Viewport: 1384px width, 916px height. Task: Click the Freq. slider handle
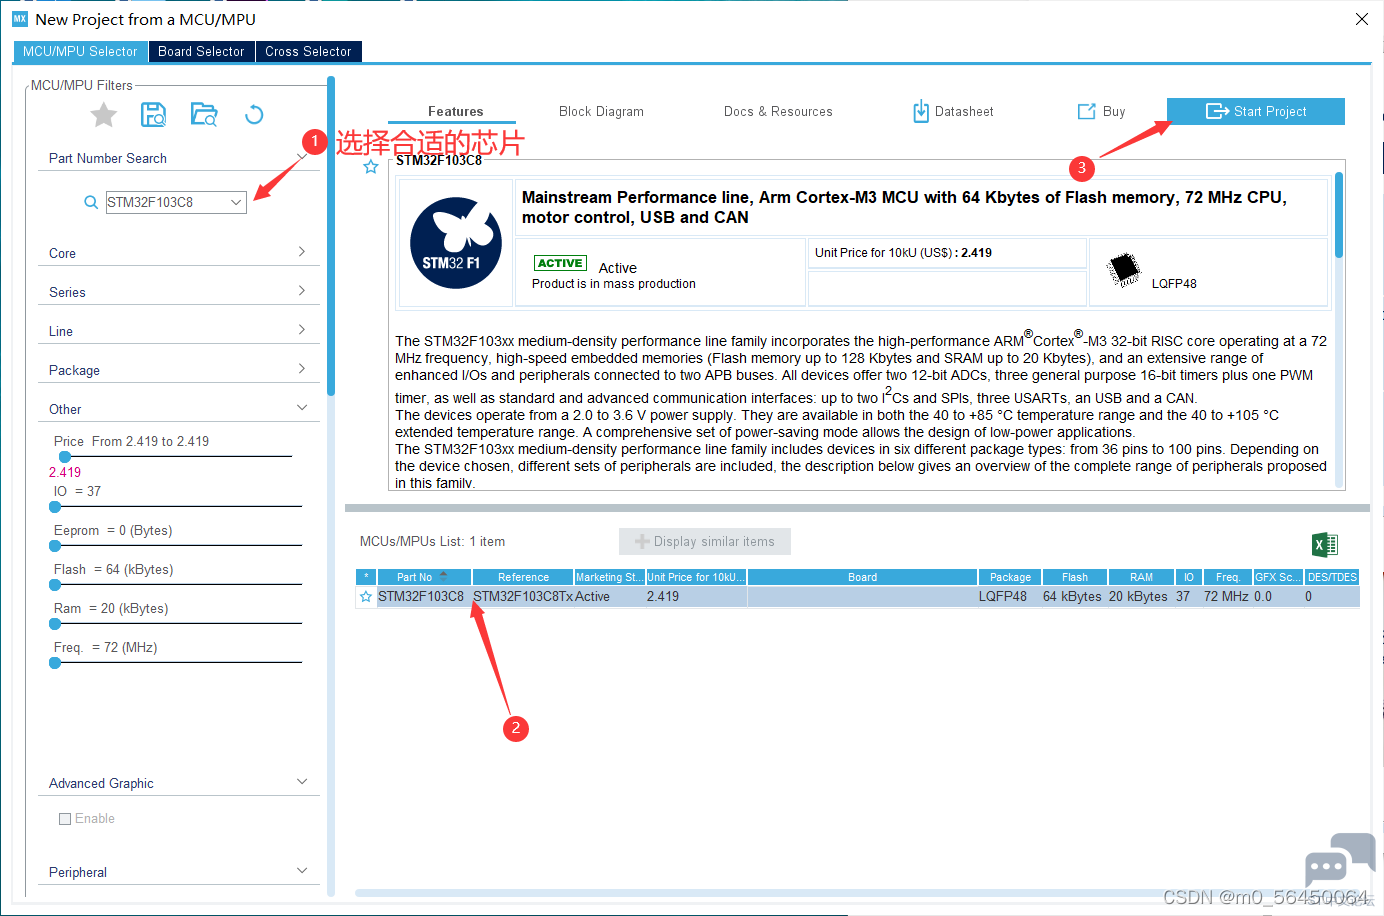55,663
